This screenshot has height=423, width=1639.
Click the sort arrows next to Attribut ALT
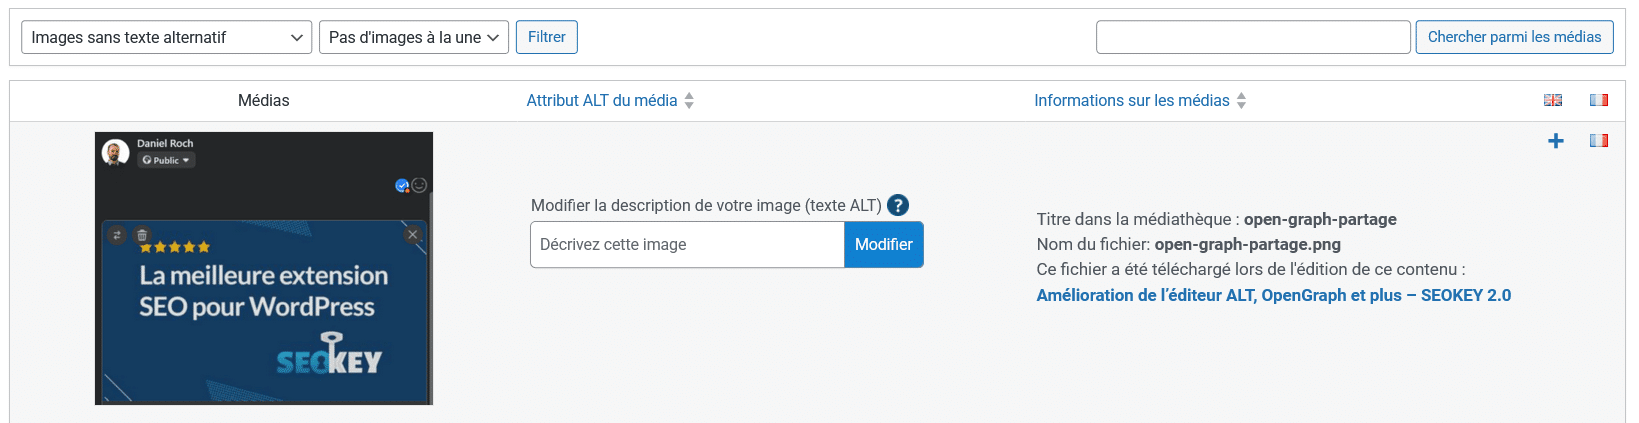coord(689,100)
